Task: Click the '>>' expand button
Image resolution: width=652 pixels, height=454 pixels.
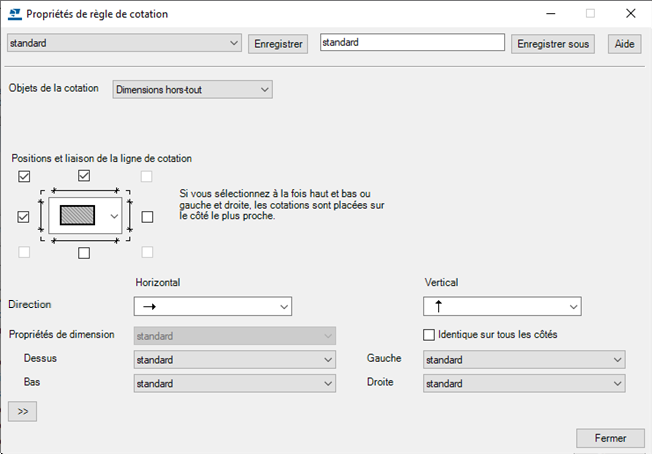Action: pos(22,411)
